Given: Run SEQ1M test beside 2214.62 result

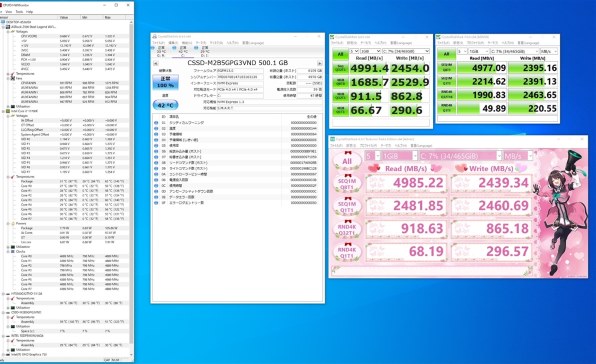Looking at the screenshot, I should [446, 81].
